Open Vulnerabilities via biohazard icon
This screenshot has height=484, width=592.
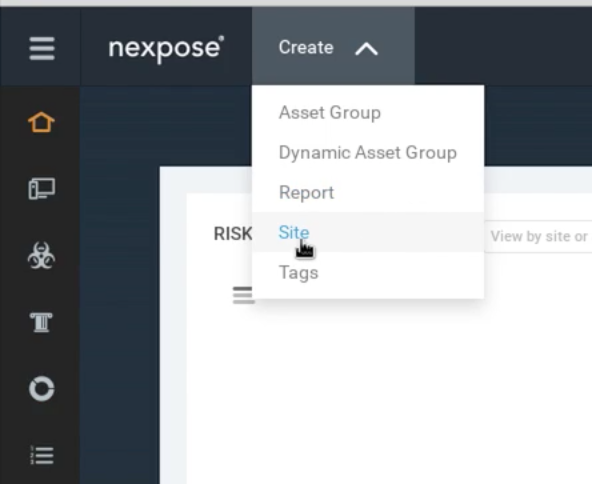point(42,256)
